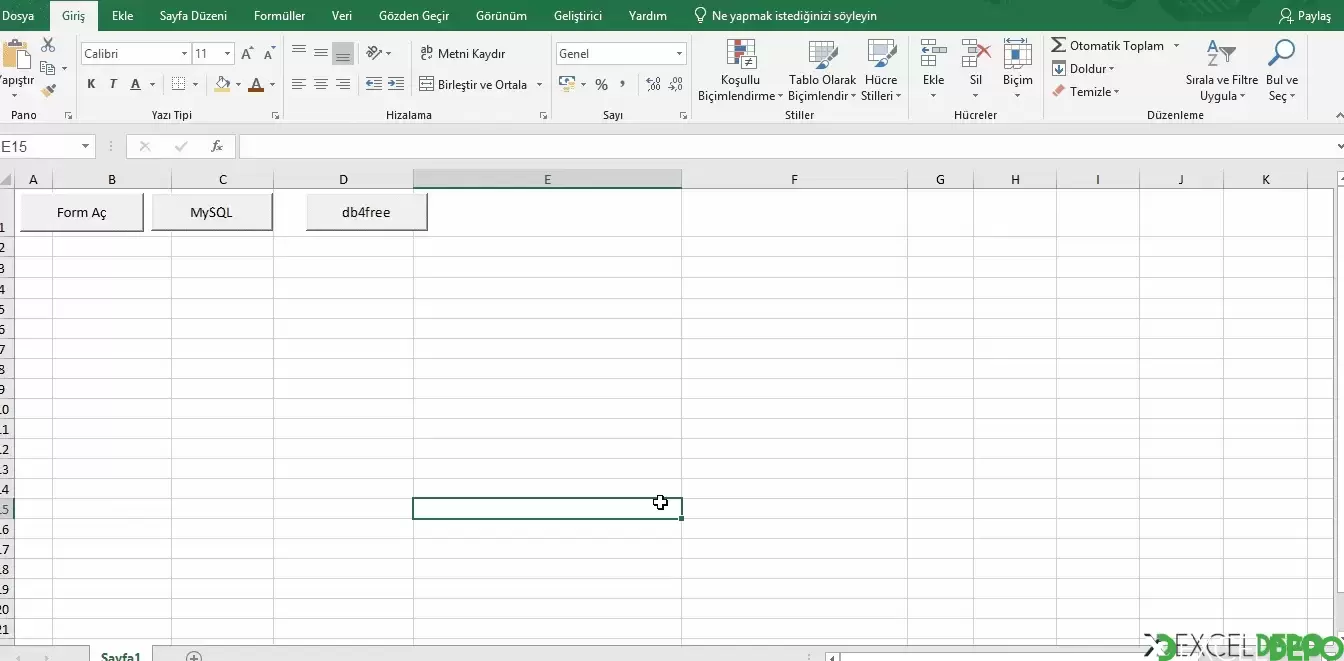Open Temizle clear menu
This screenshot has height=661, width=1344.
coord(1086,92)
